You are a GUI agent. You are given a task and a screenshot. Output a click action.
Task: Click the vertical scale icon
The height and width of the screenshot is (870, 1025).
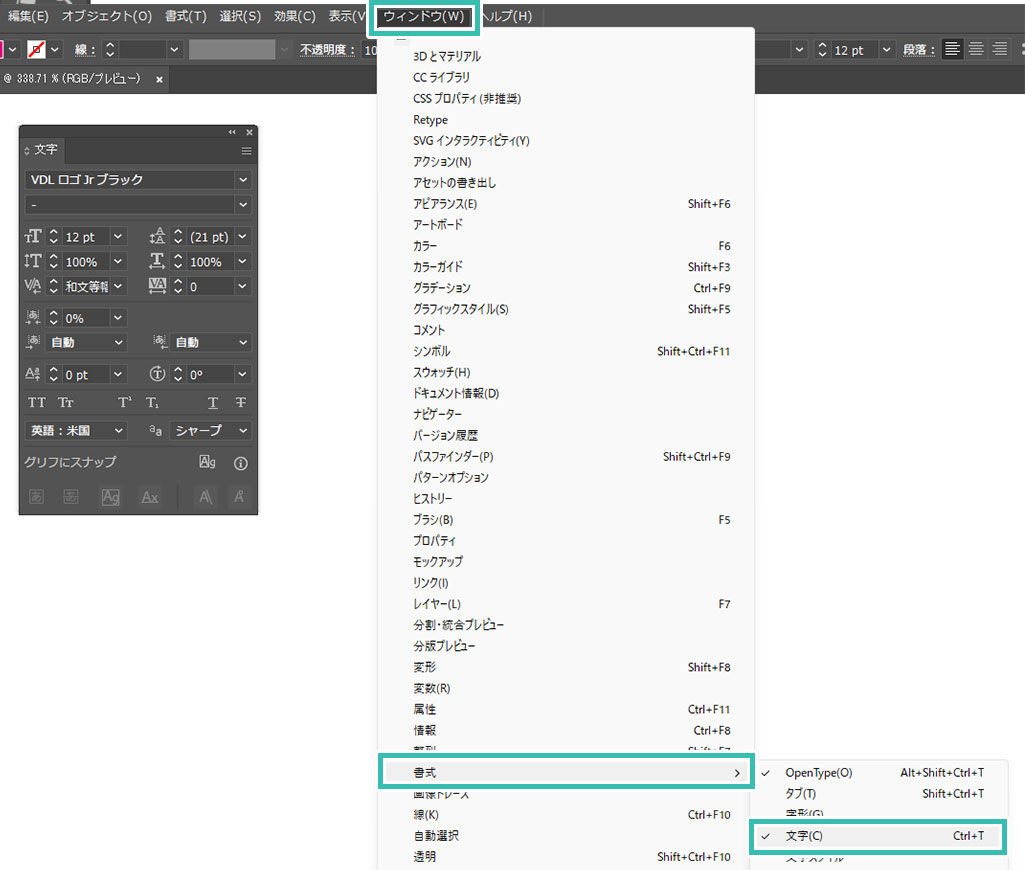point(33,261)
